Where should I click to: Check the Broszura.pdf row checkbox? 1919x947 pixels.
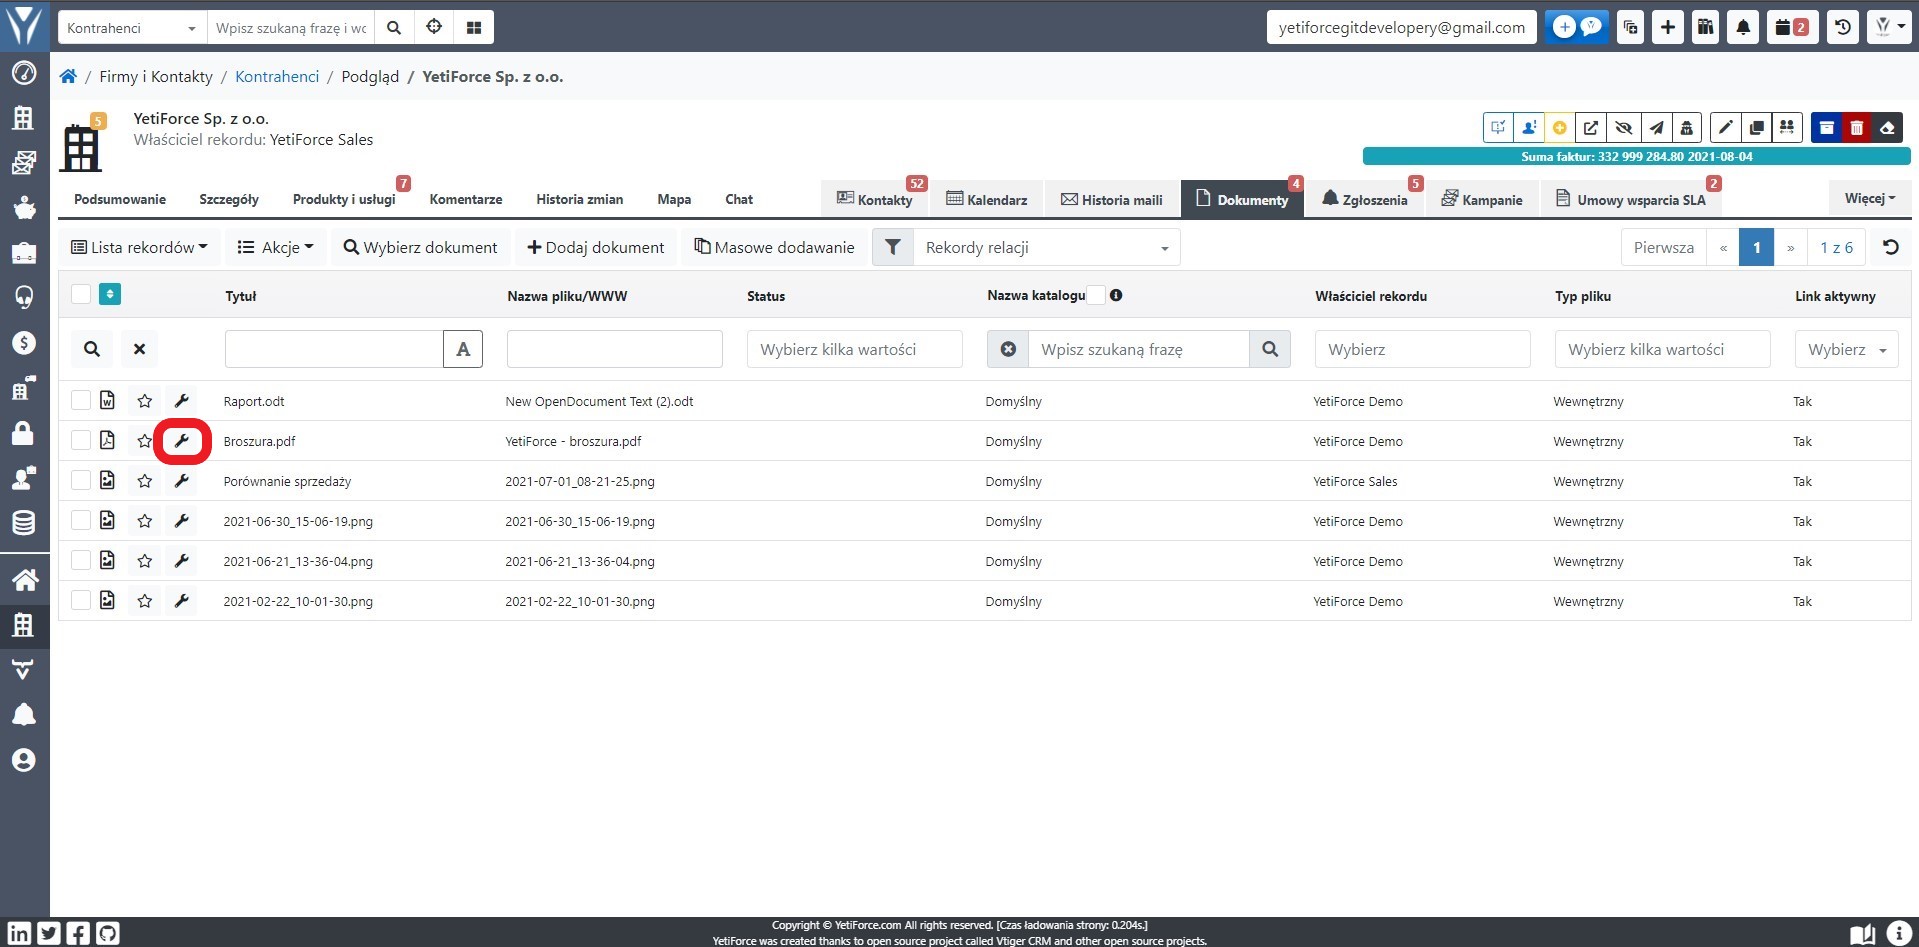(x=81, y=440)
